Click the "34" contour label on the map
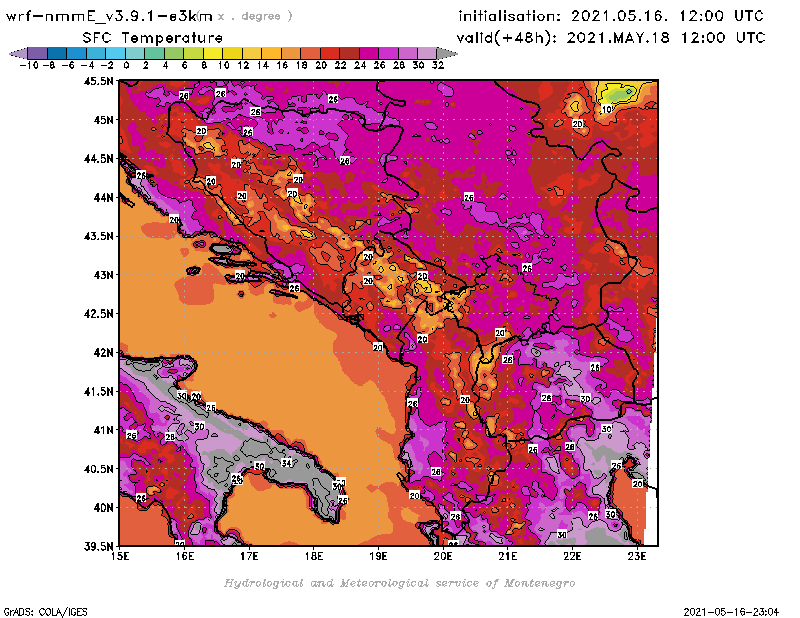 click(x=287, y=463)
